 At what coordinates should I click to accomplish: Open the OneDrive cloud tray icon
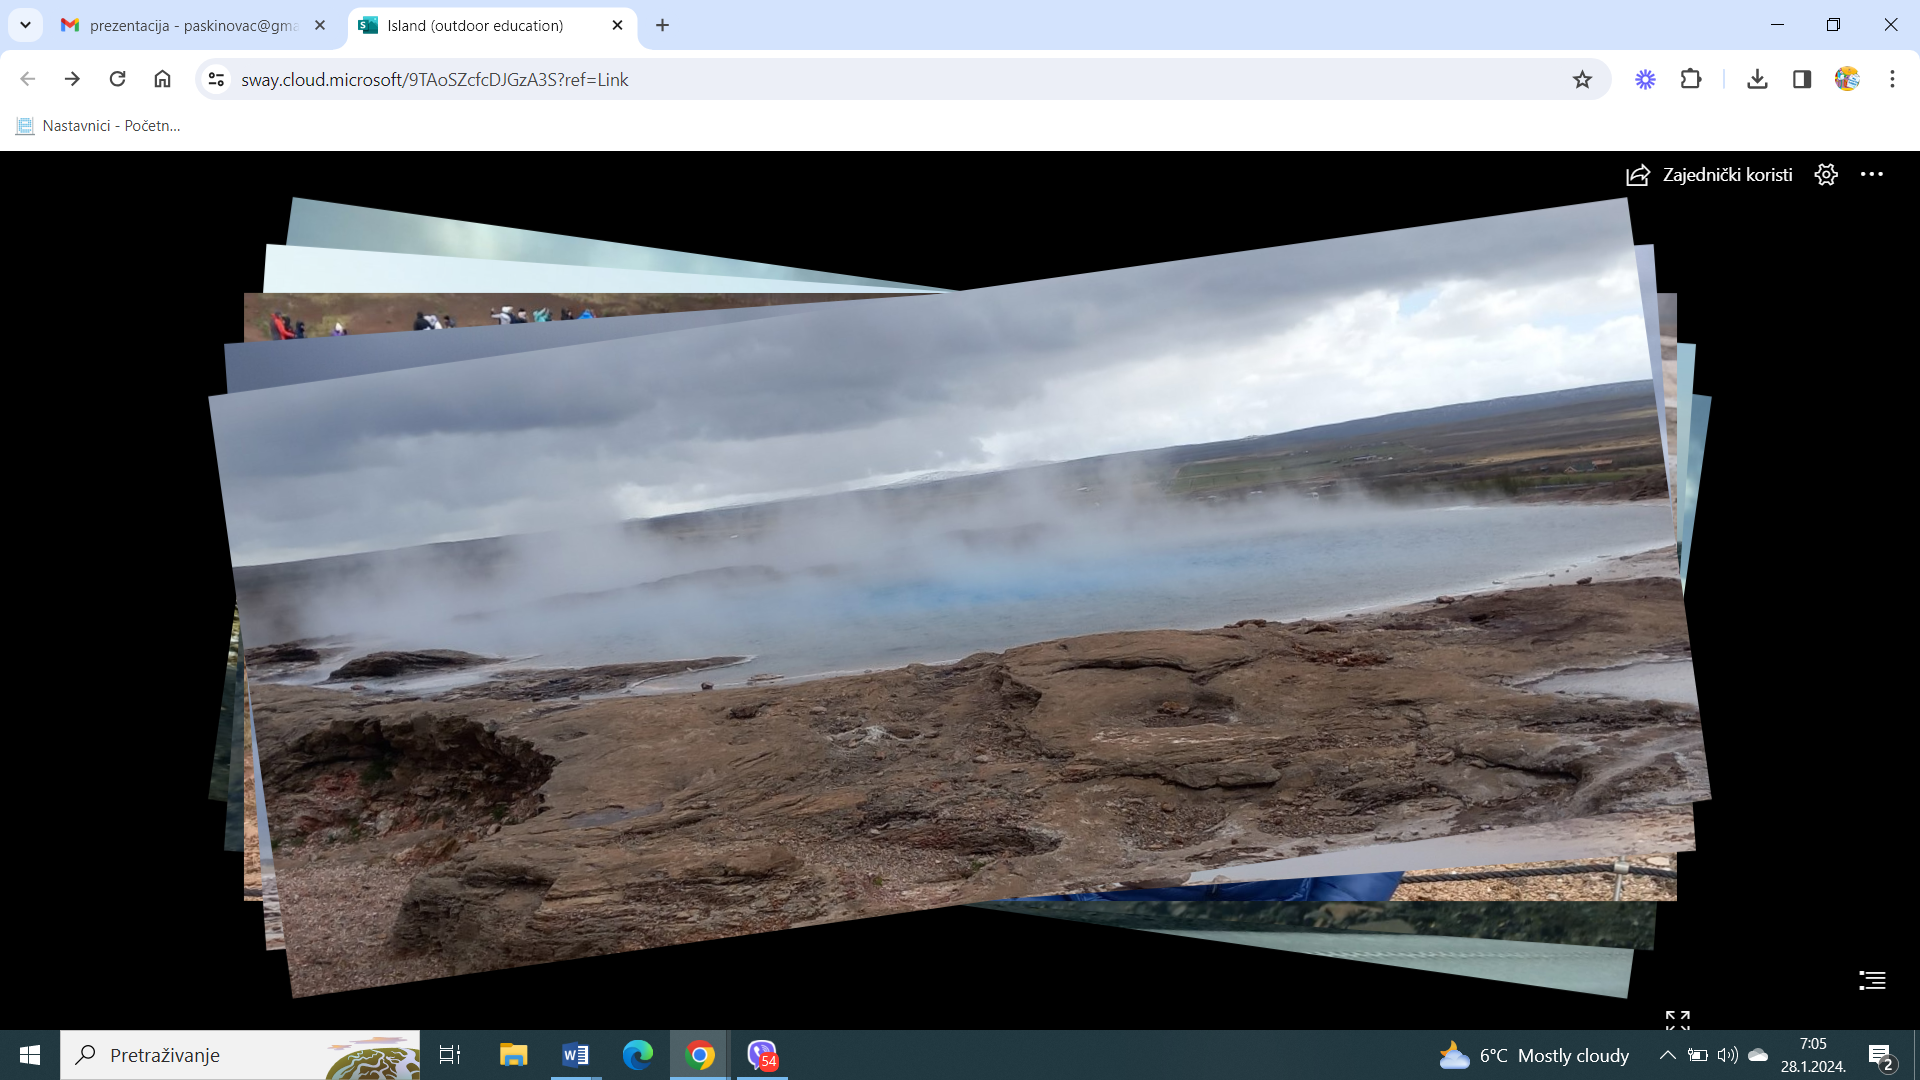(x=1758, y=1055)
